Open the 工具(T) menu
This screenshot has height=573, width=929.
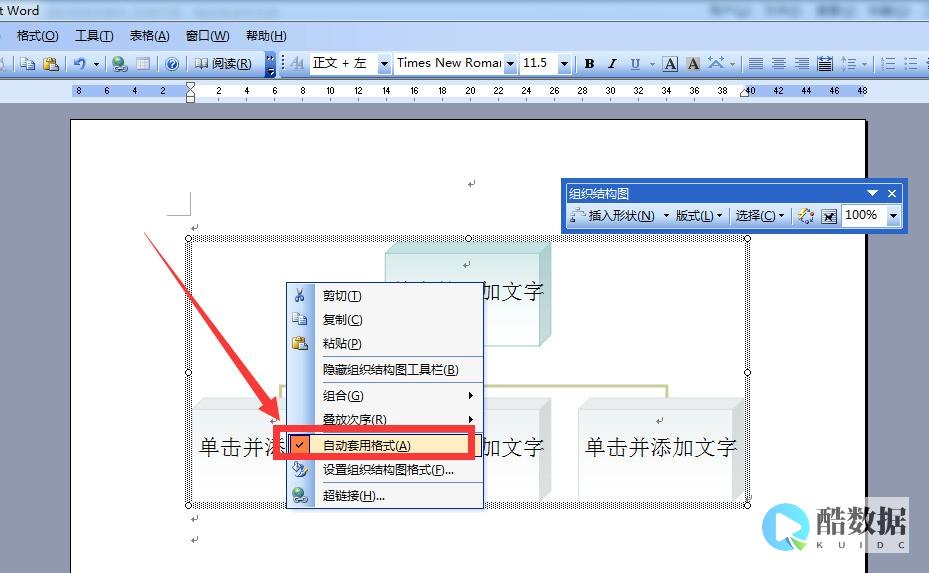point(94,36)
